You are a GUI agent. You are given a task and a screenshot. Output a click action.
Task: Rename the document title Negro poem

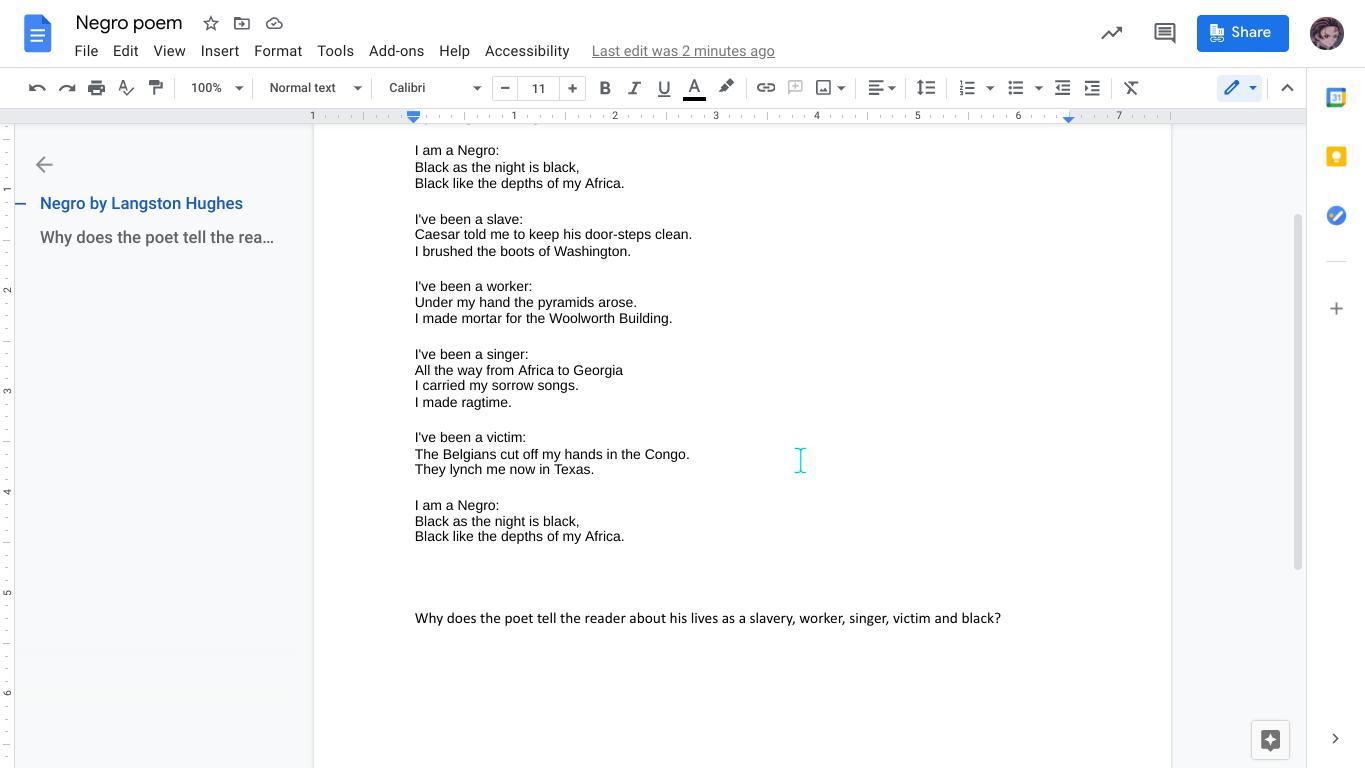point(129,23)
